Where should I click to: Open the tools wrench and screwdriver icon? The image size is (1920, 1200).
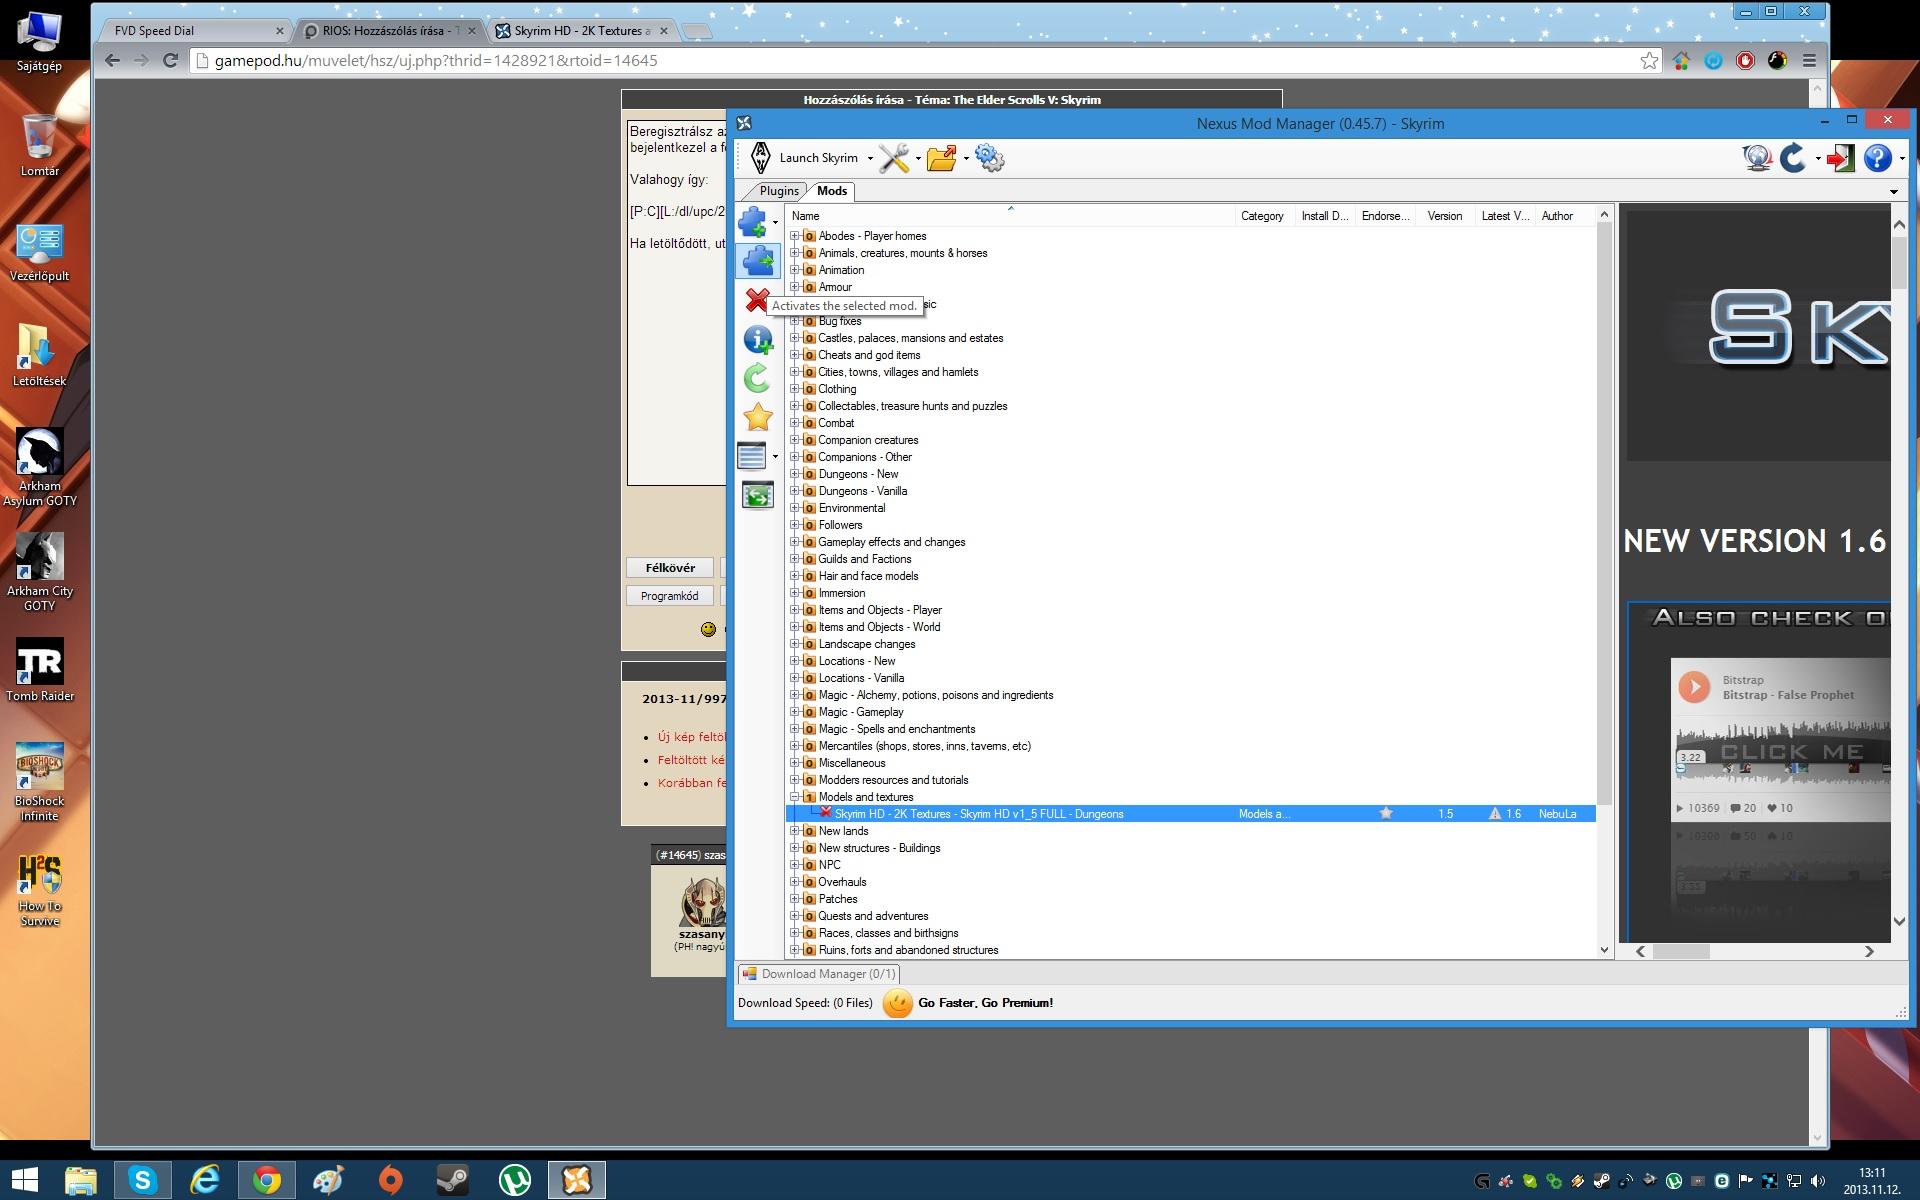point(894,158)
